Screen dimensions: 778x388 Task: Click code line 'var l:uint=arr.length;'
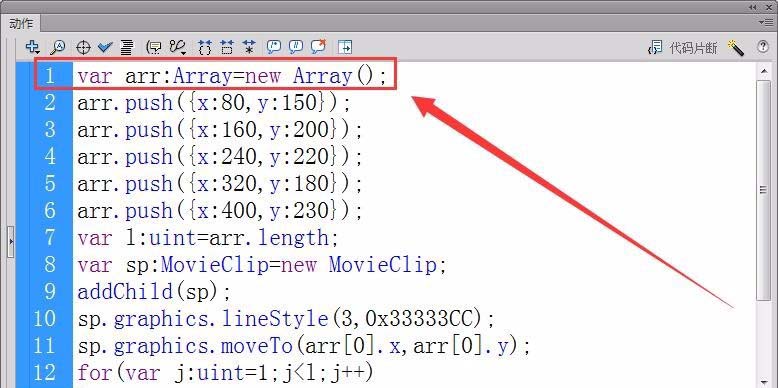point(207,238)
